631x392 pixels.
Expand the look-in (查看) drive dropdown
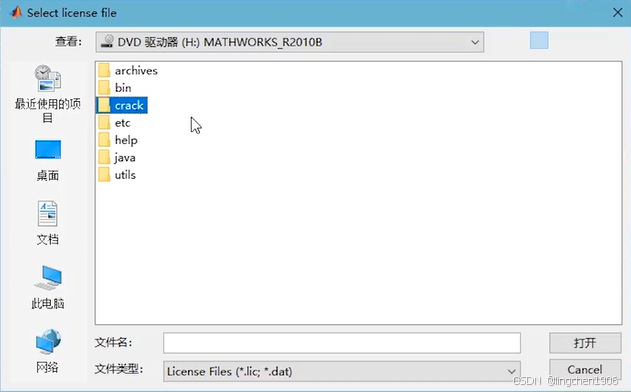pyautogui.click(x=475, y=42)
